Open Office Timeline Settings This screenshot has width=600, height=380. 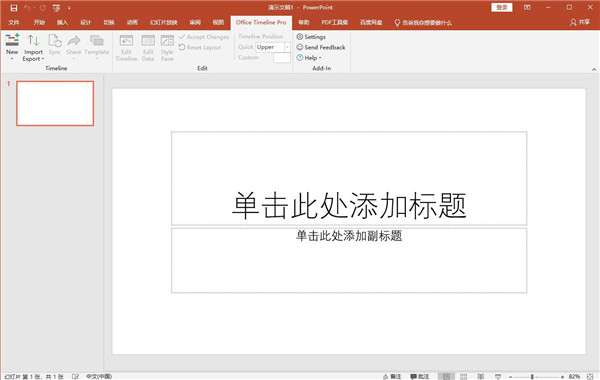[x=311, y=37]
